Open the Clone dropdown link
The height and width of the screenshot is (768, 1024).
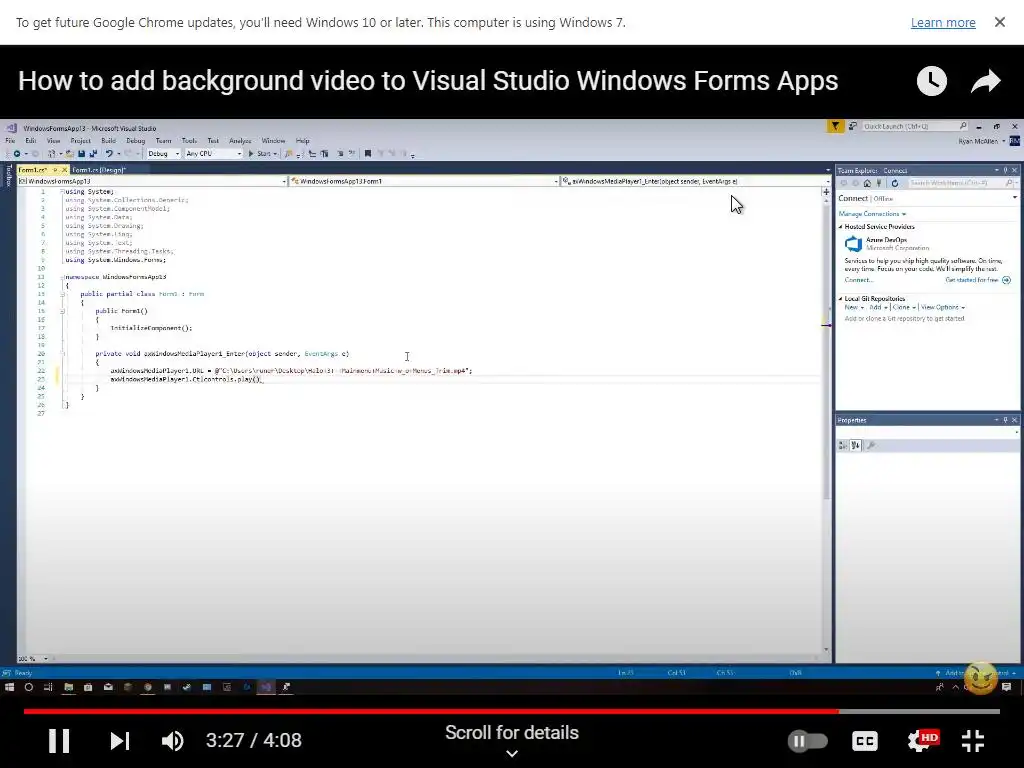click(x=904, y=308)
